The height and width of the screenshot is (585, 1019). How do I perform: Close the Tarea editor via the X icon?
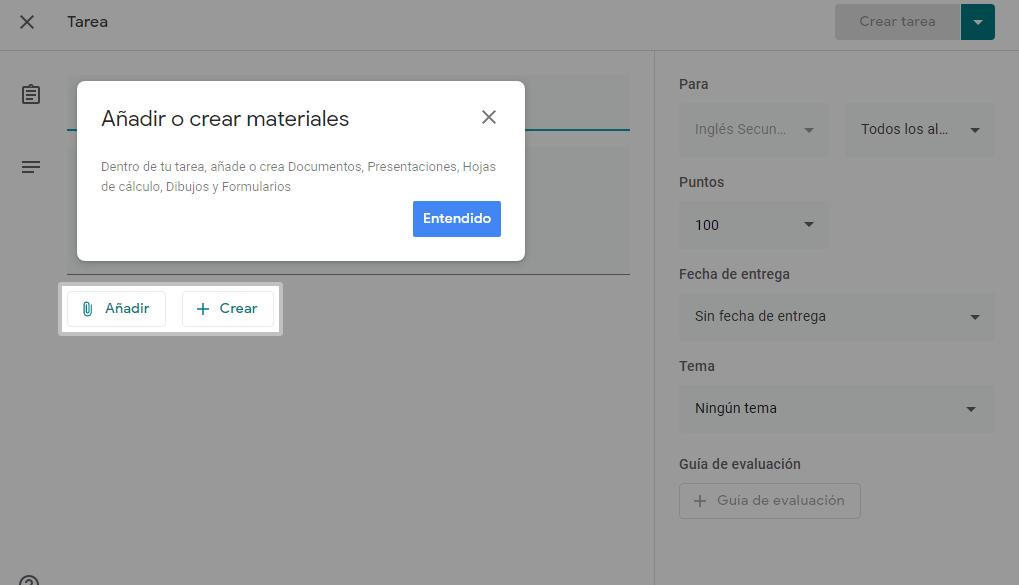pos(26,22)
